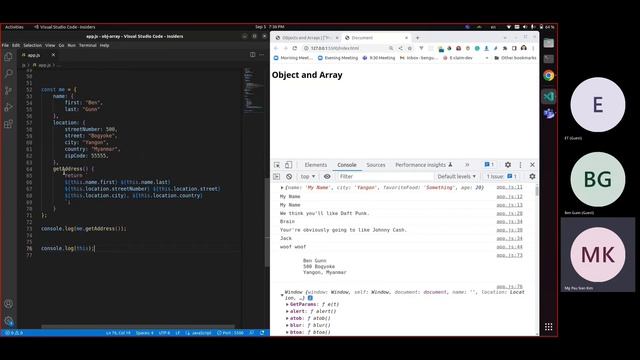The height and width of the screenshot is (360, 640).
Task: Reload the Chrome page
Action: coord(295,48)
